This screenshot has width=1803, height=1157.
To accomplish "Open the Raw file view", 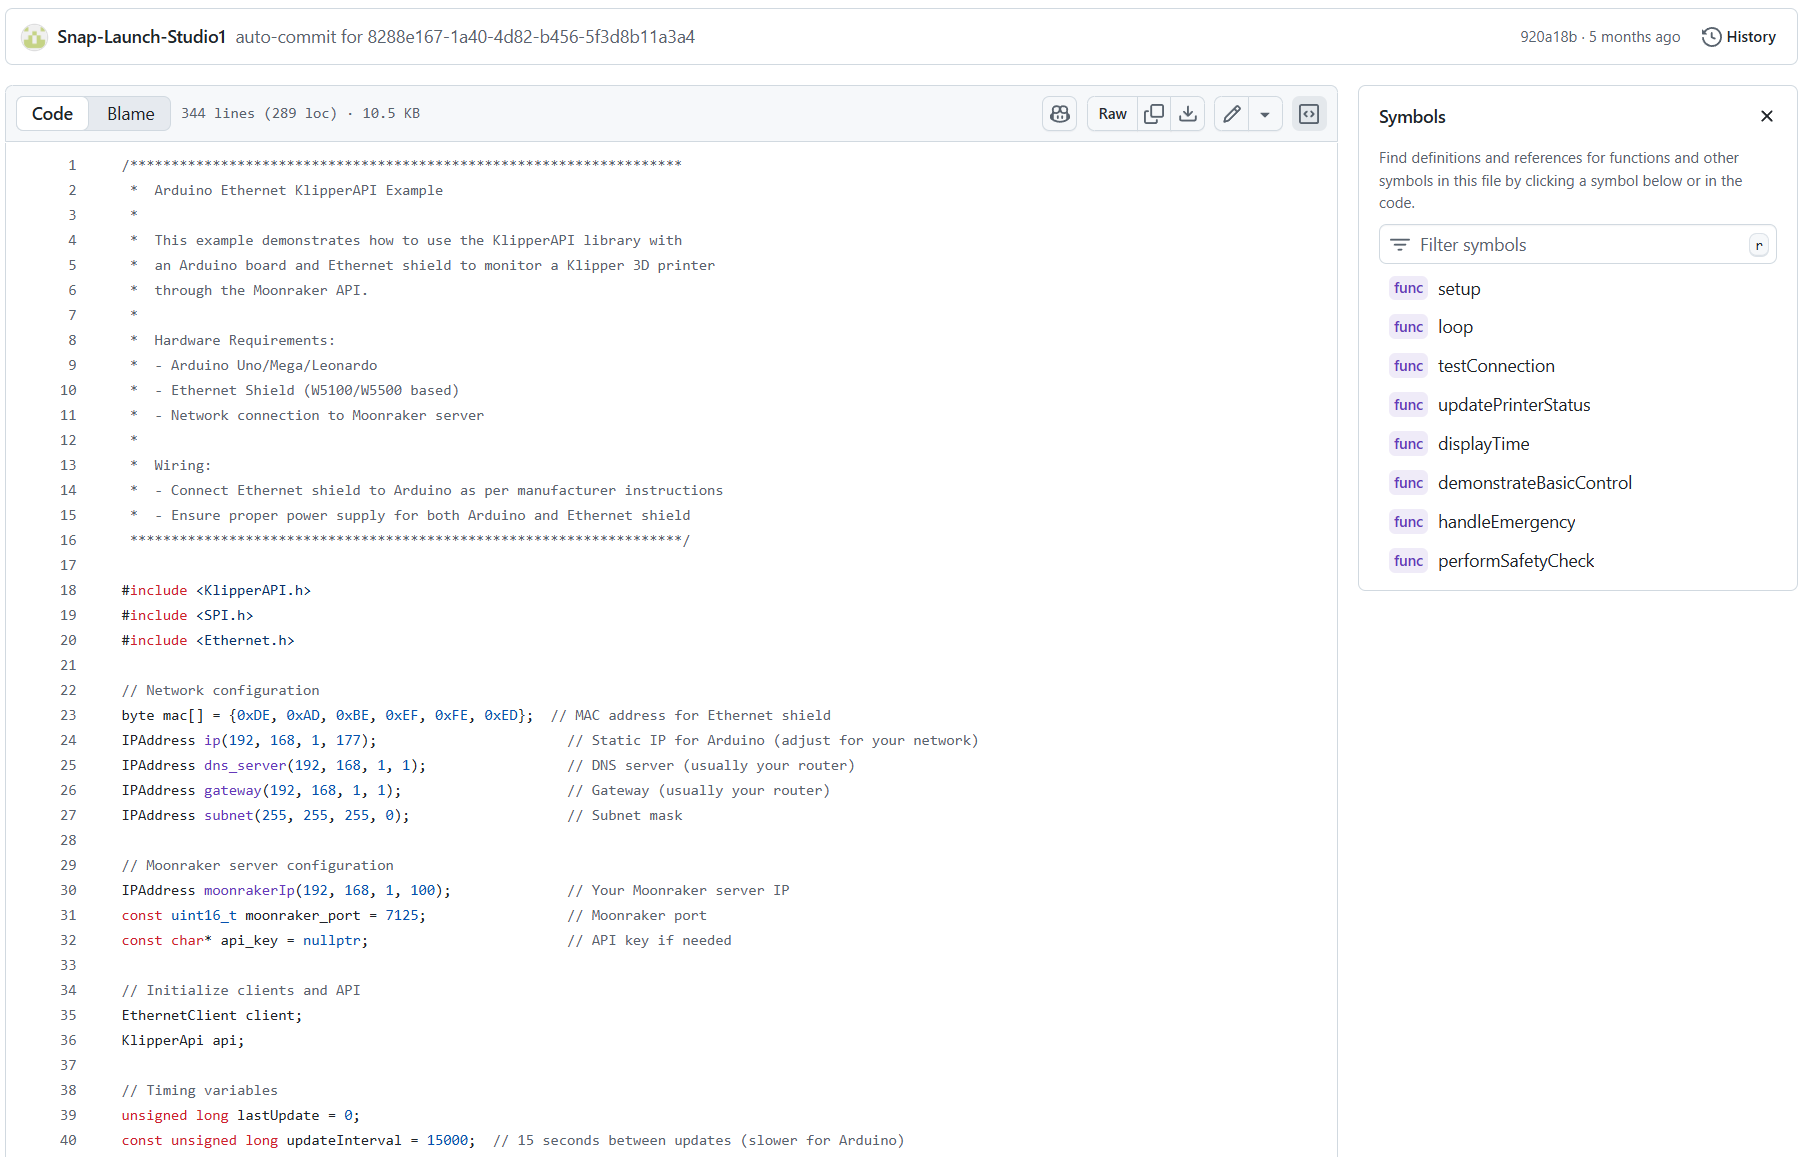I will tap(1112, 114).
